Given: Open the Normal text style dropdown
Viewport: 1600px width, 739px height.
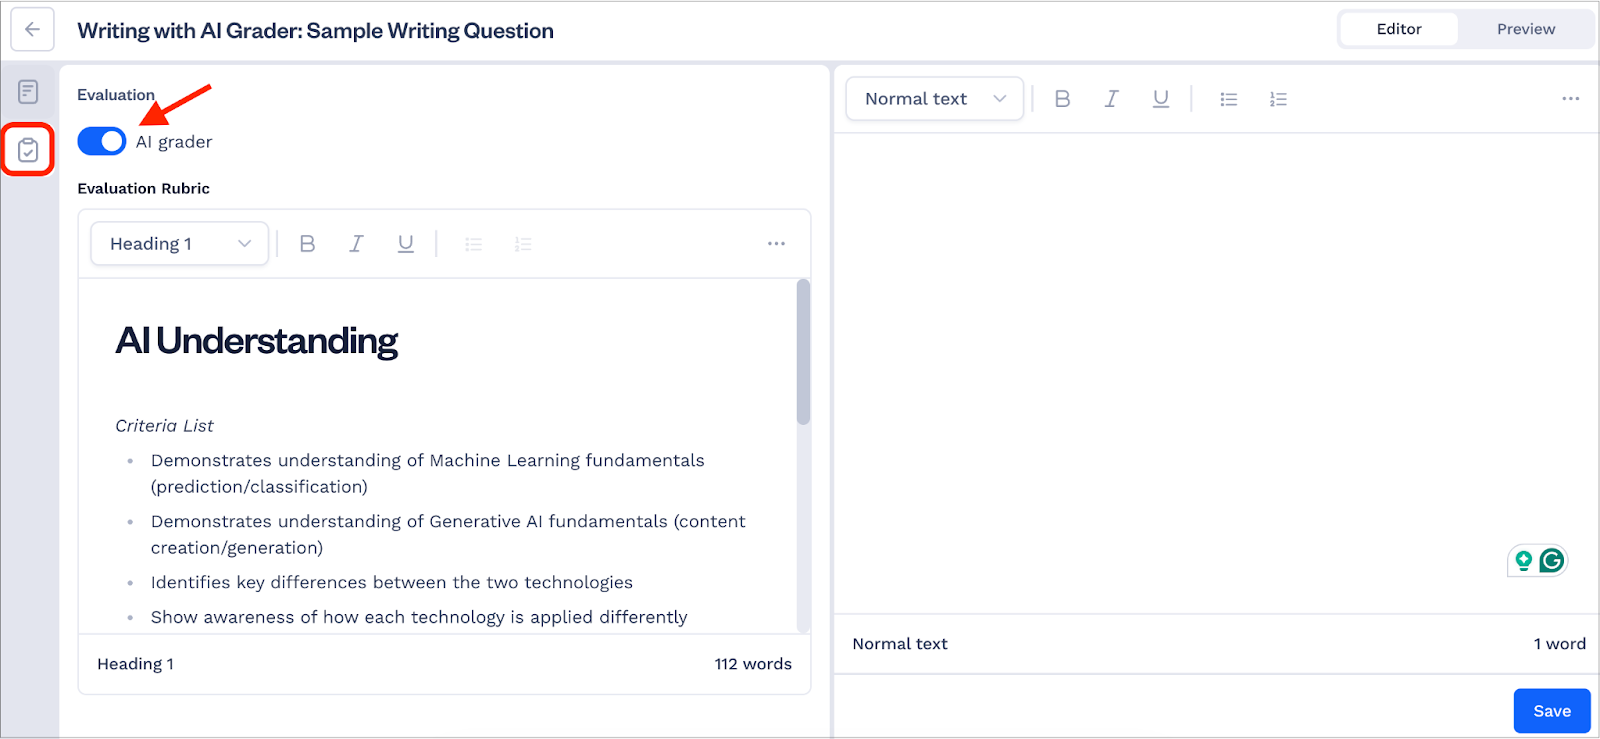Looking at the screenshot, I should tap(934, 99).
